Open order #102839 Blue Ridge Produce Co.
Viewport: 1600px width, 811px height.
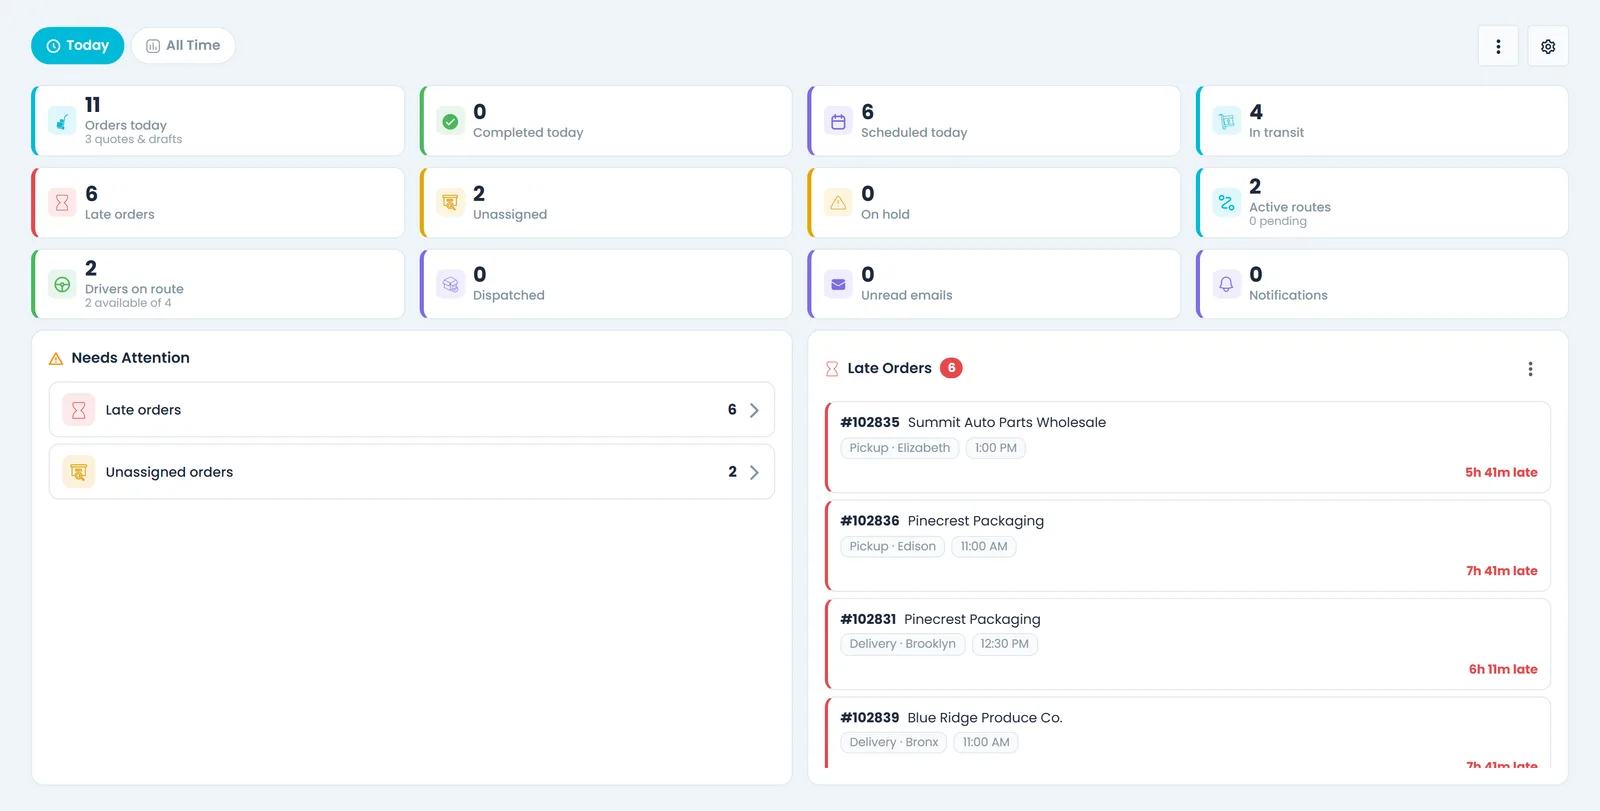1188,733
